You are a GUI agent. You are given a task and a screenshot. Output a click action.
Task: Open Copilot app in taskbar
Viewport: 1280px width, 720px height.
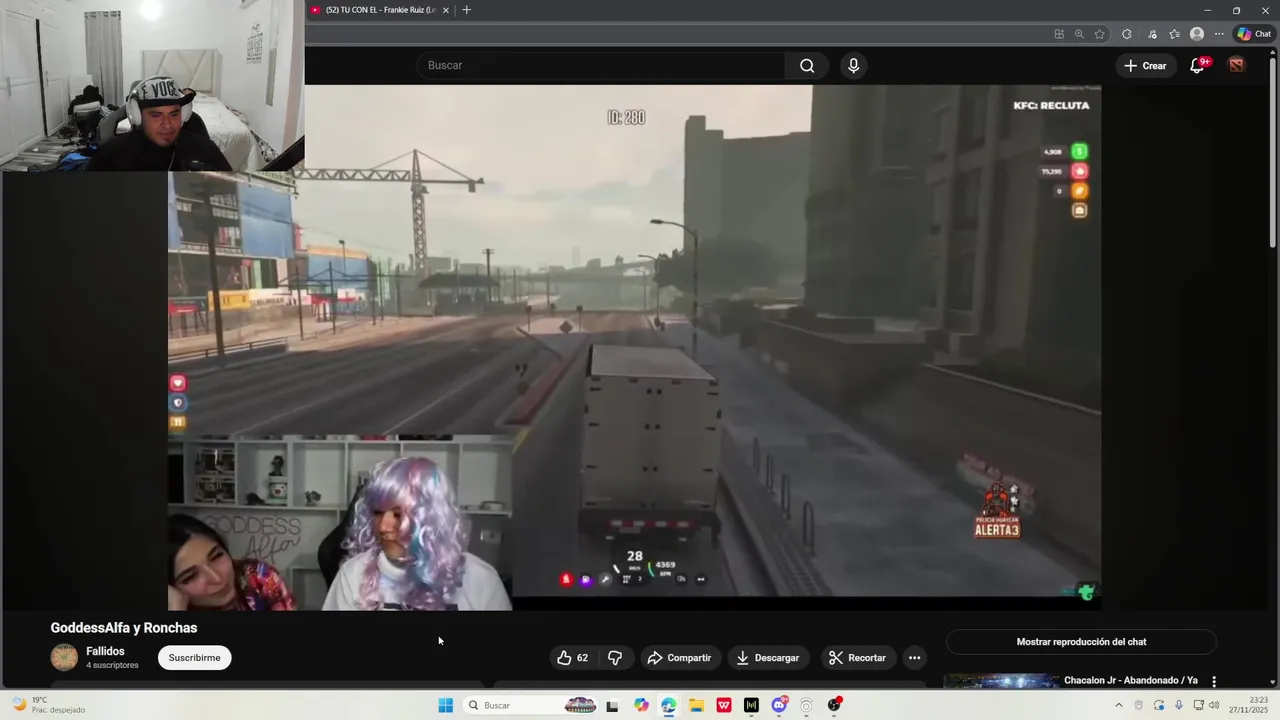pyautogui.click(x=641, y=705)
